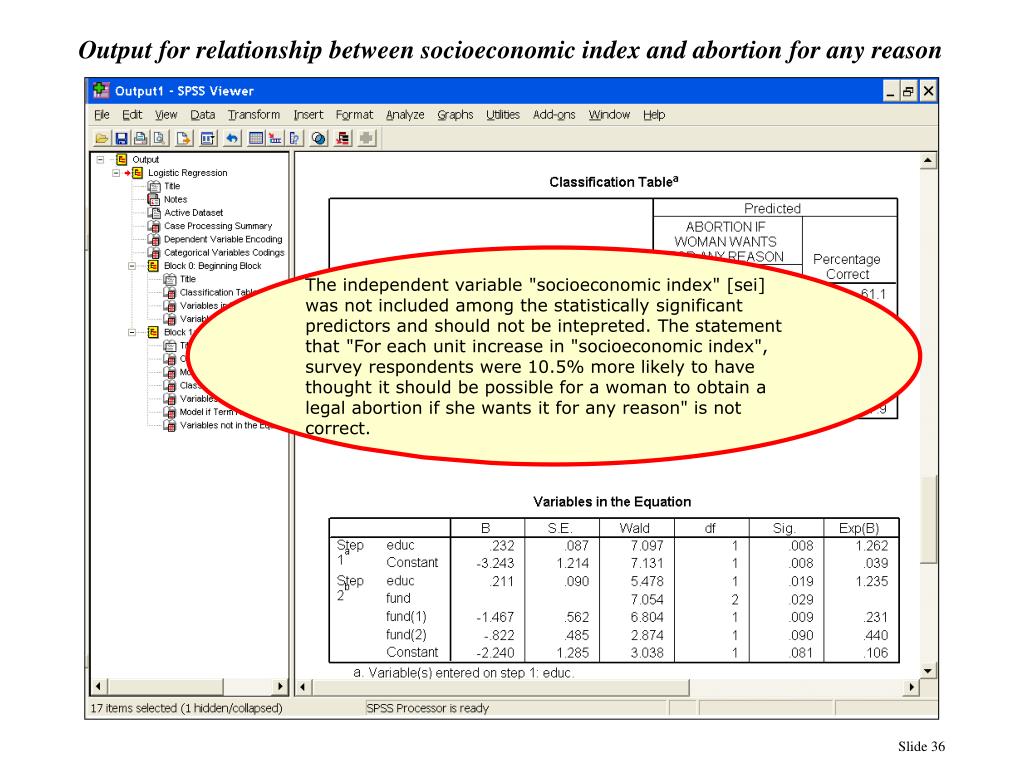Image resolution: width=1024 pixels, height=768 pixels.
Task: Click the output pane horizontal scrollbar thumb
Action: tap(500, 687)
